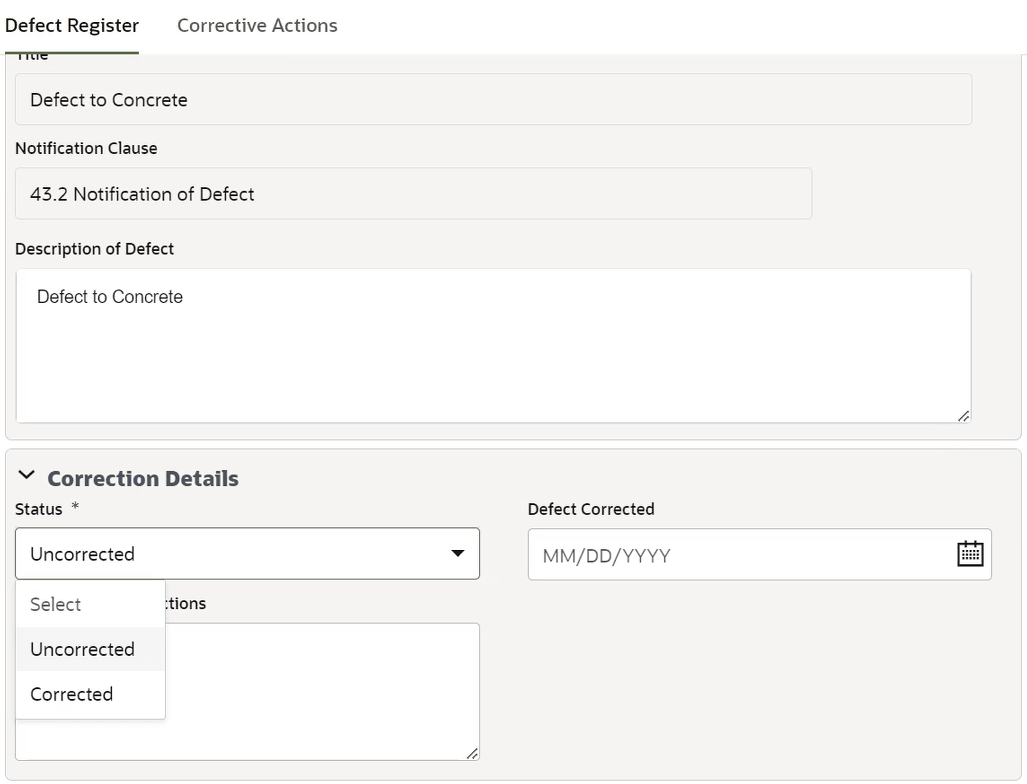Click the MM/DD/YYYY date input
1027x784 pixels.
tap(740, 555)
